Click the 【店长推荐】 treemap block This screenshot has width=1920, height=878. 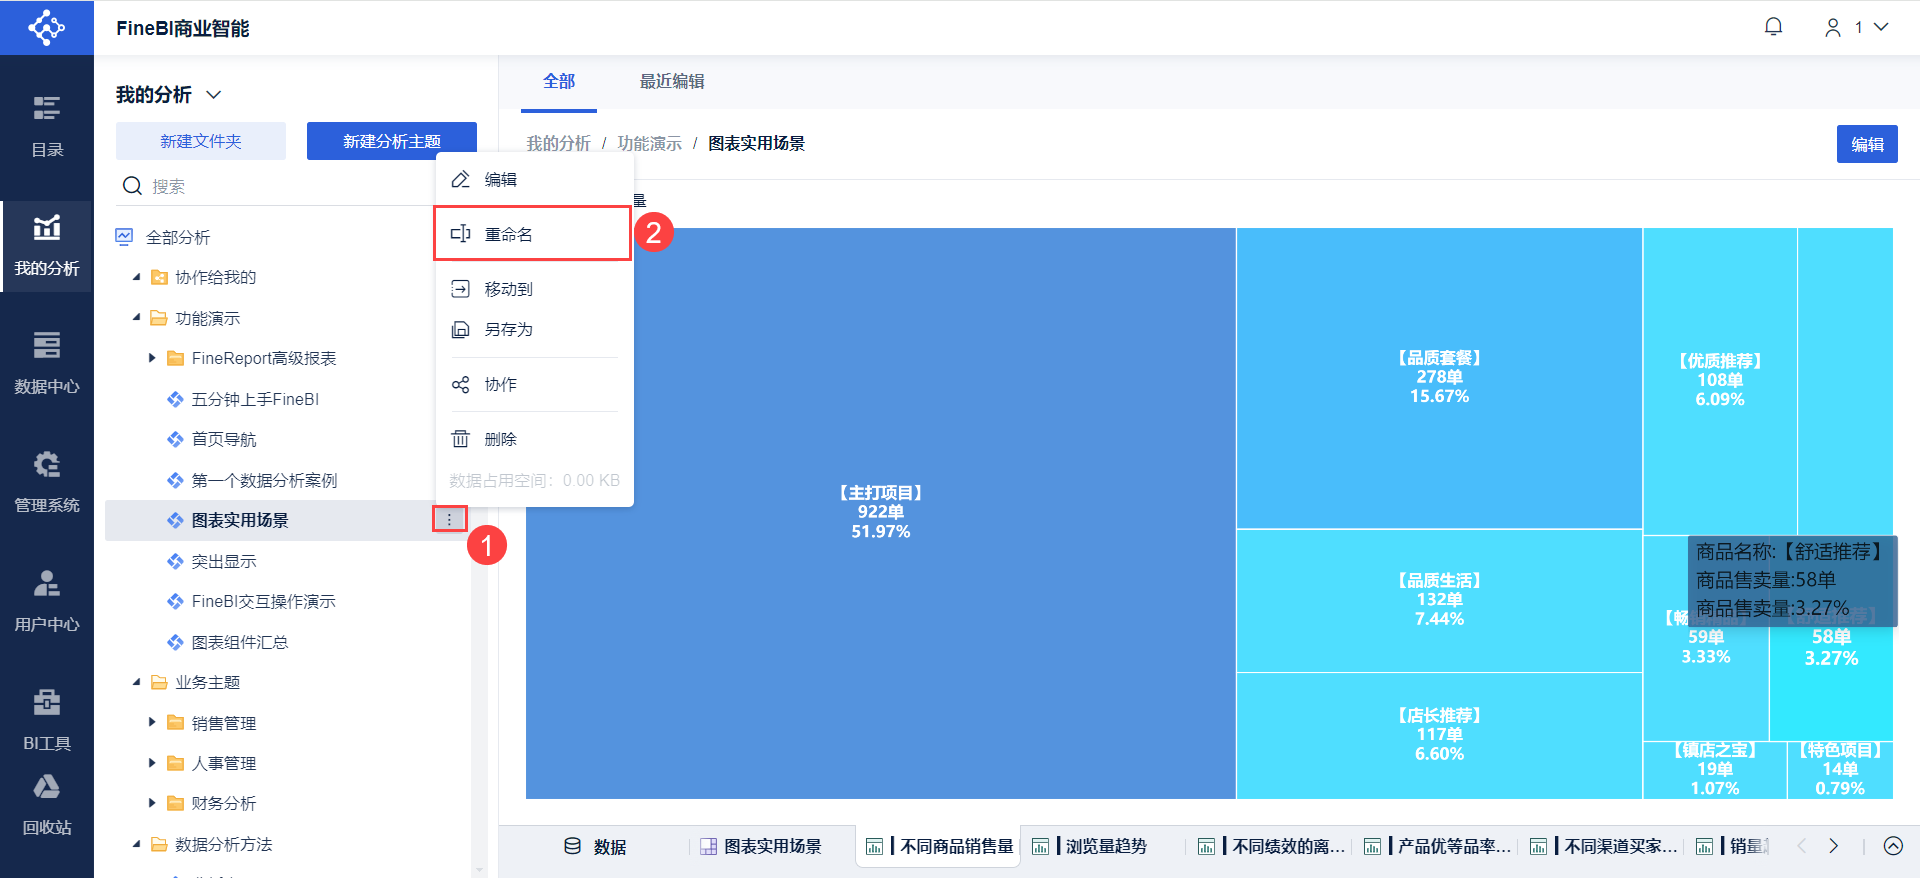1439,735
